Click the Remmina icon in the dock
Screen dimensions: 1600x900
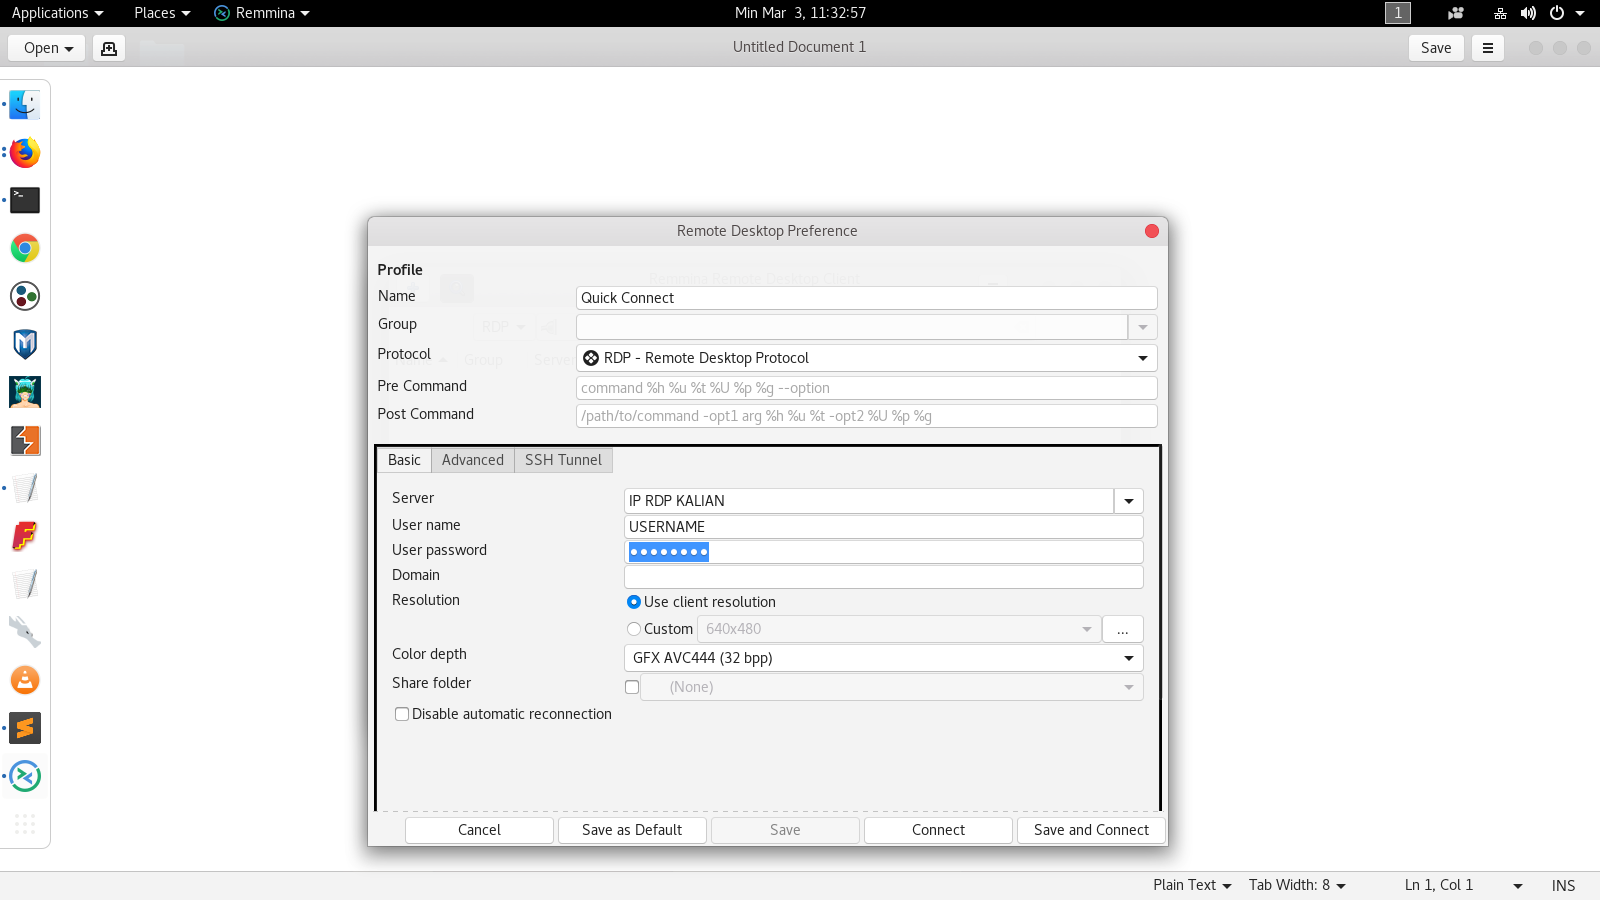click(x=25, y=776)
